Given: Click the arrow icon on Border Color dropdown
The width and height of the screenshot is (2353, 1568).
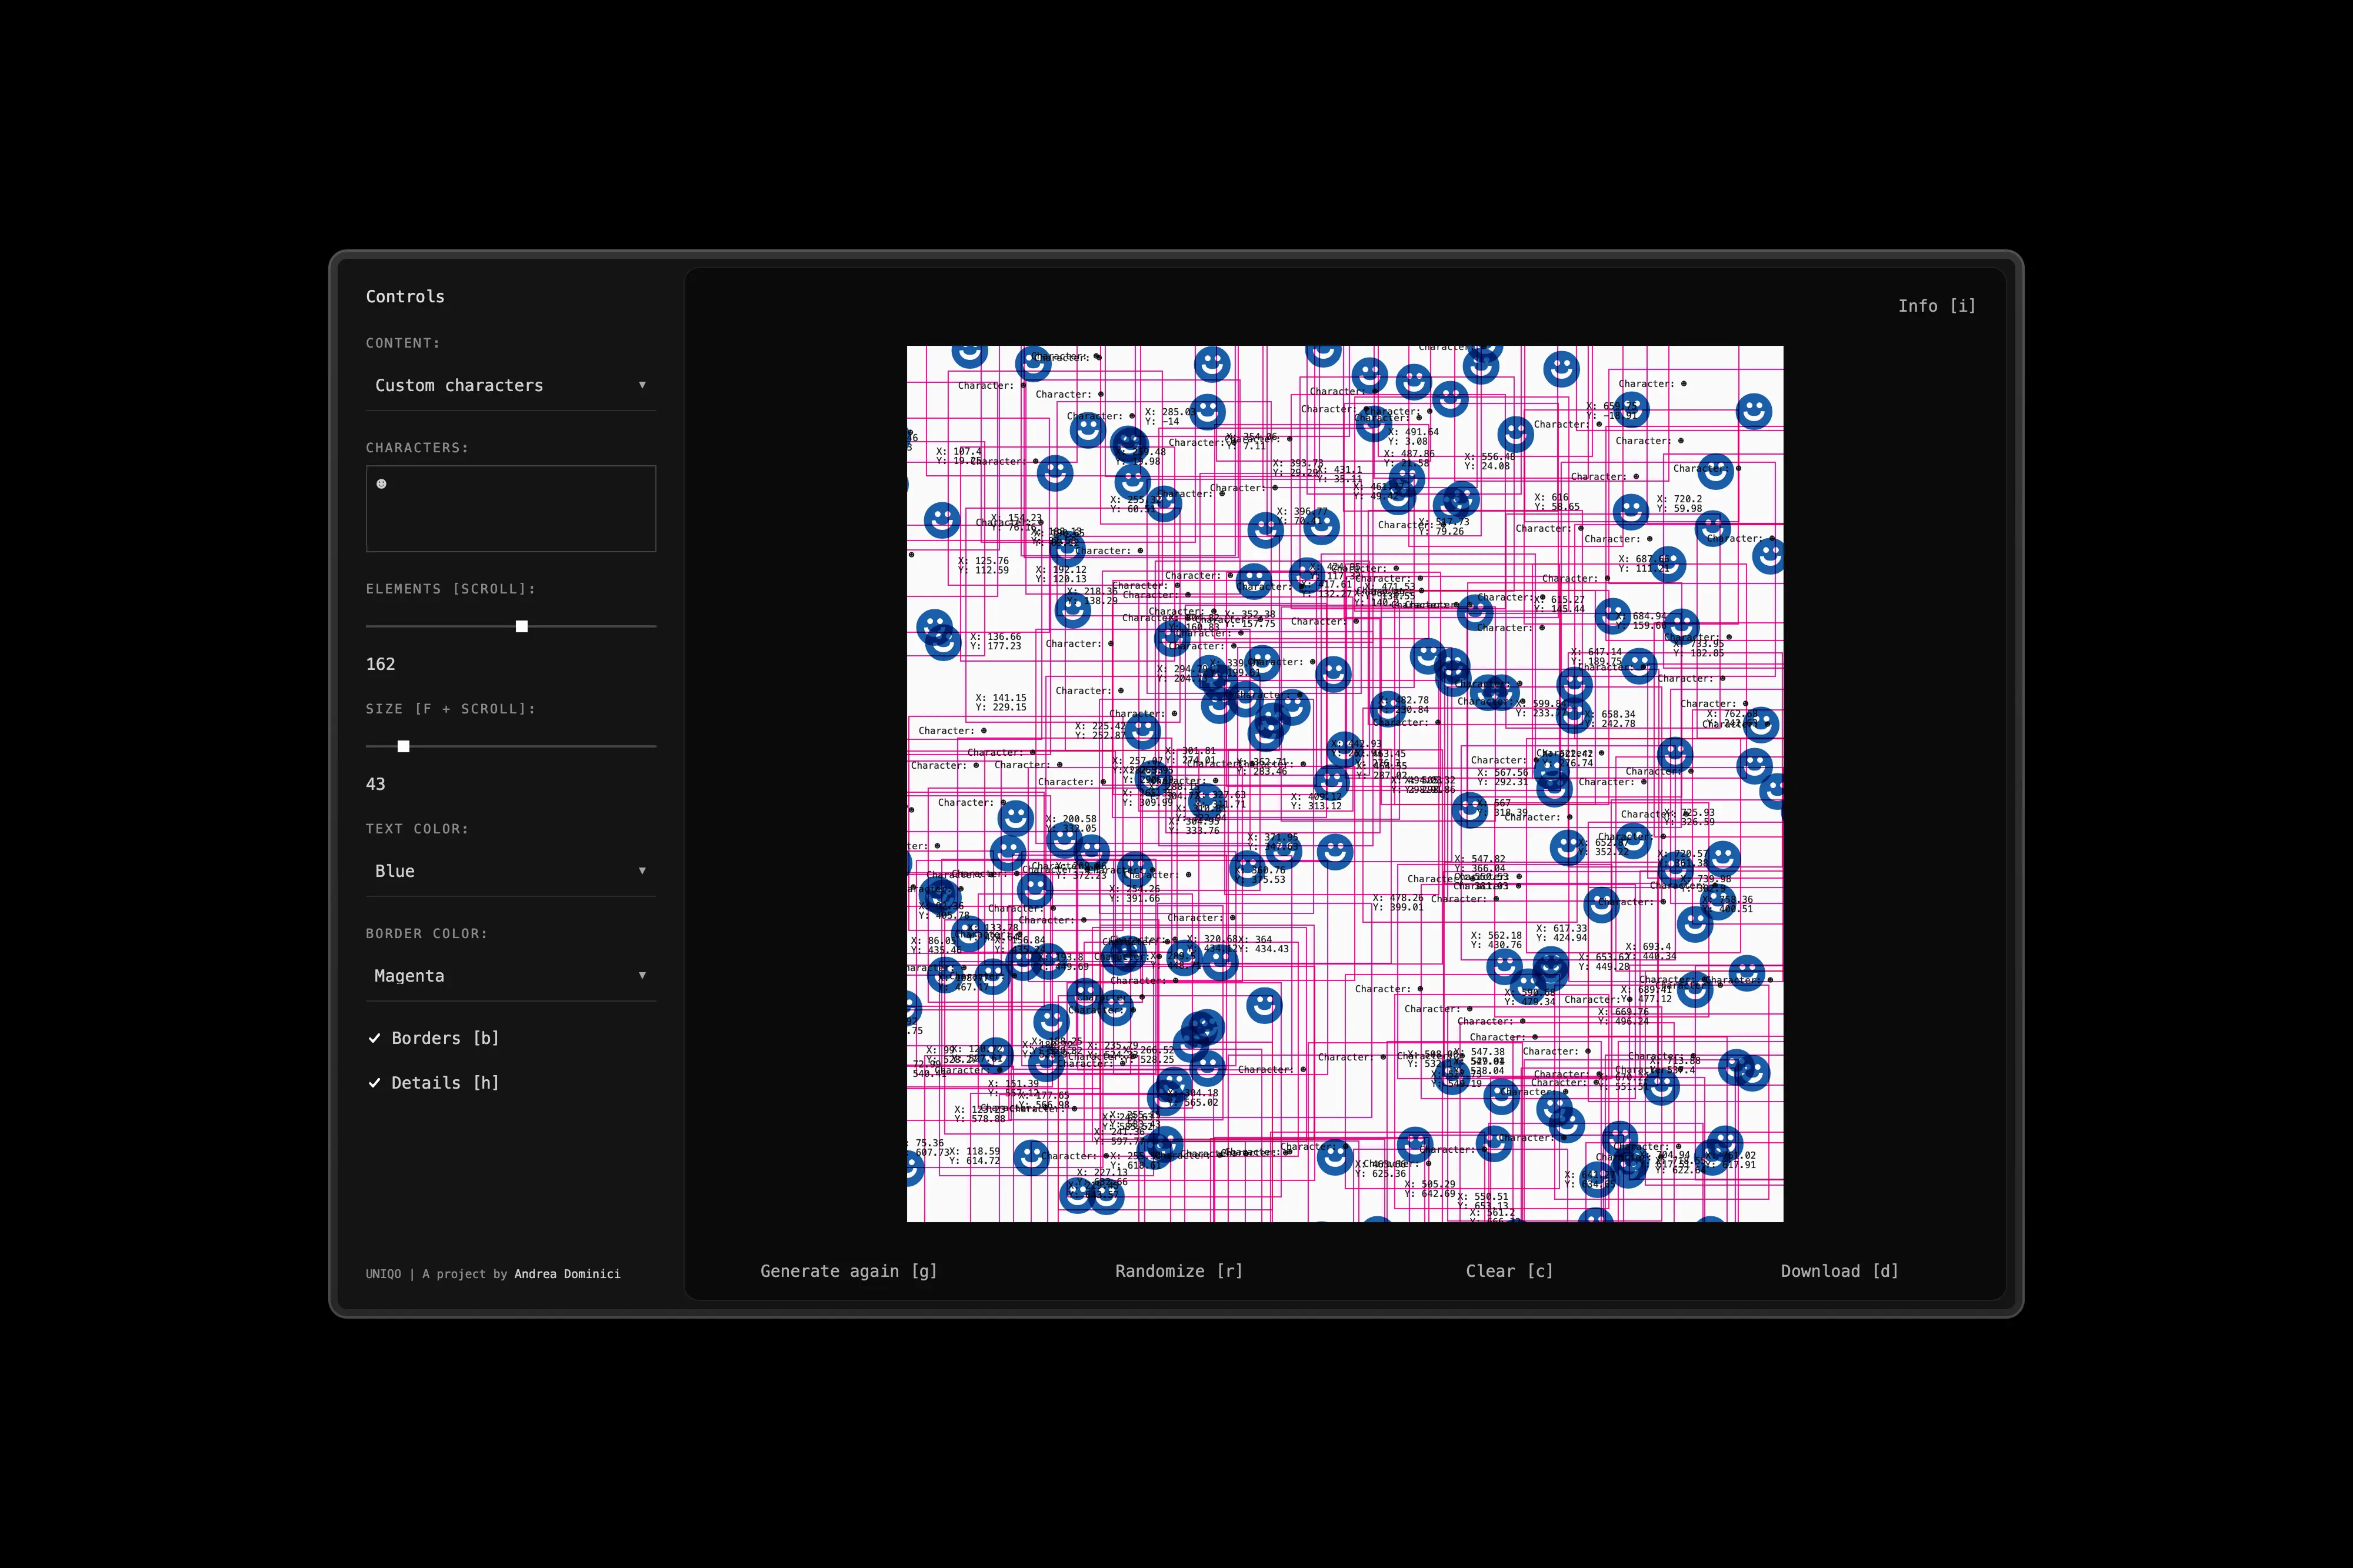Looking at the screenshot, I should [642, 975].
